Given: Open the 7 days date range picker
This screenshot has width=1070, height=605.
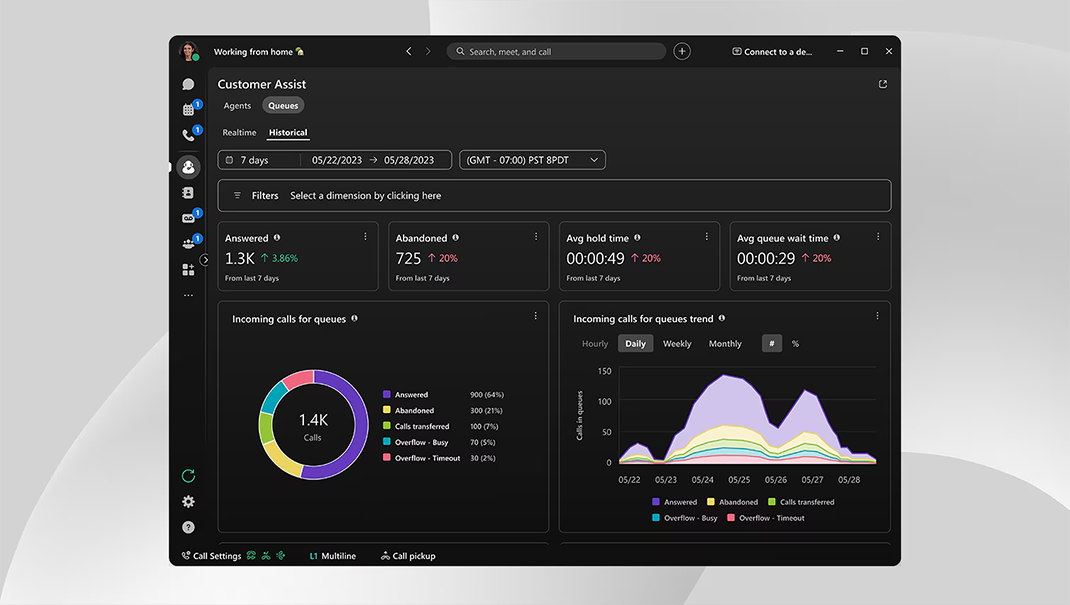Looking at the screenshot, I should [334, 160].
